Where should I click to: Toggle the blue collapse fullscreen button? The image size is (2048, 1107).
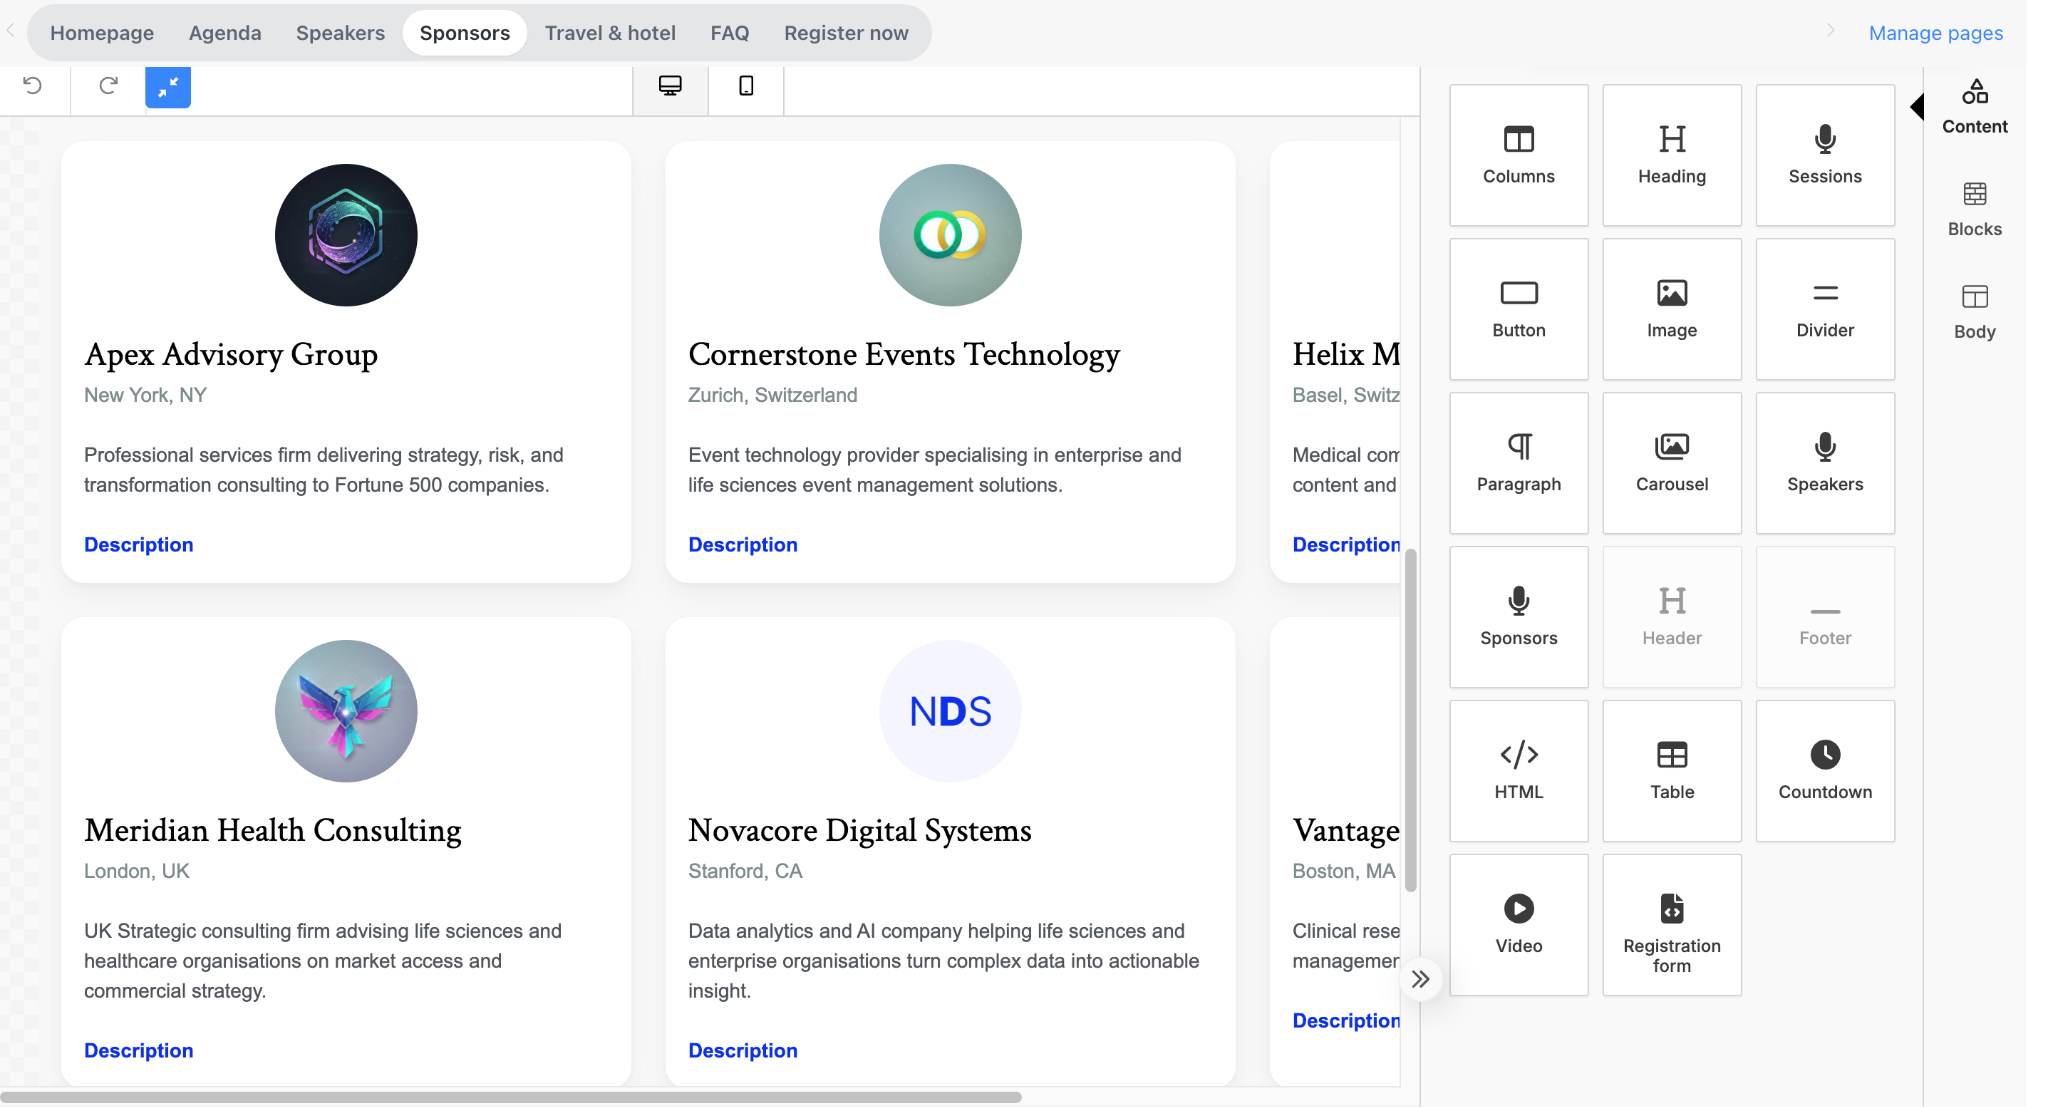coord(168,87)
